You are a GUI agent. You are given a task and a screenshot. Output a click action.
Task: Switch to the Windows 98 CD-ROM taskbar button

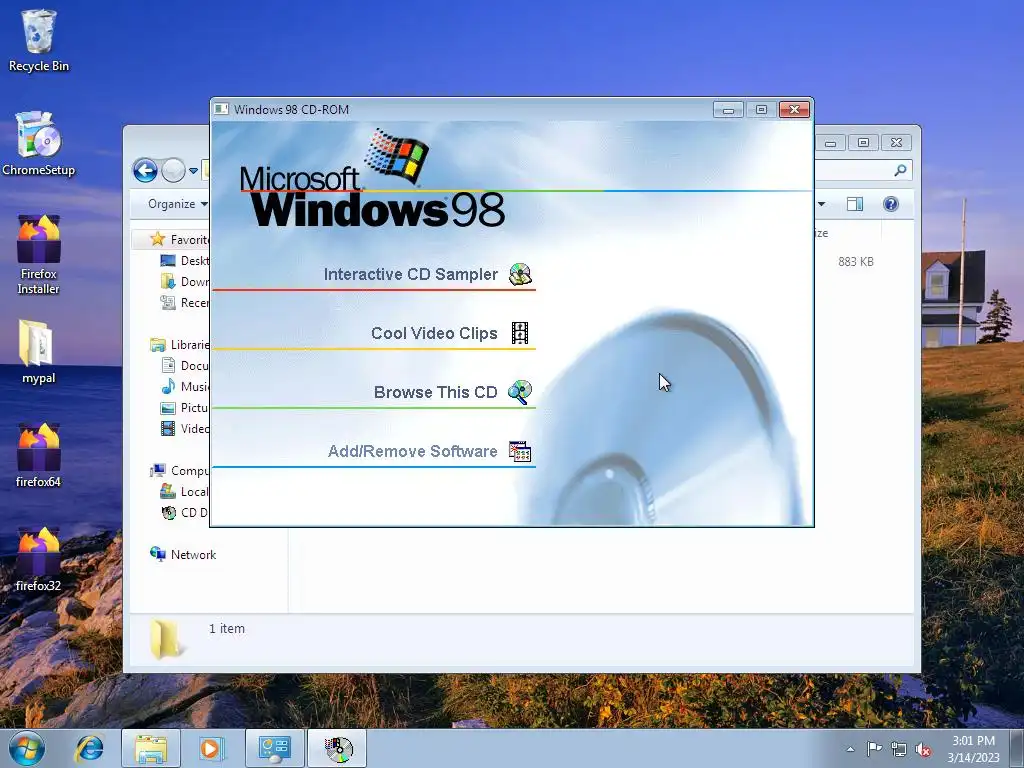[337, 749]
